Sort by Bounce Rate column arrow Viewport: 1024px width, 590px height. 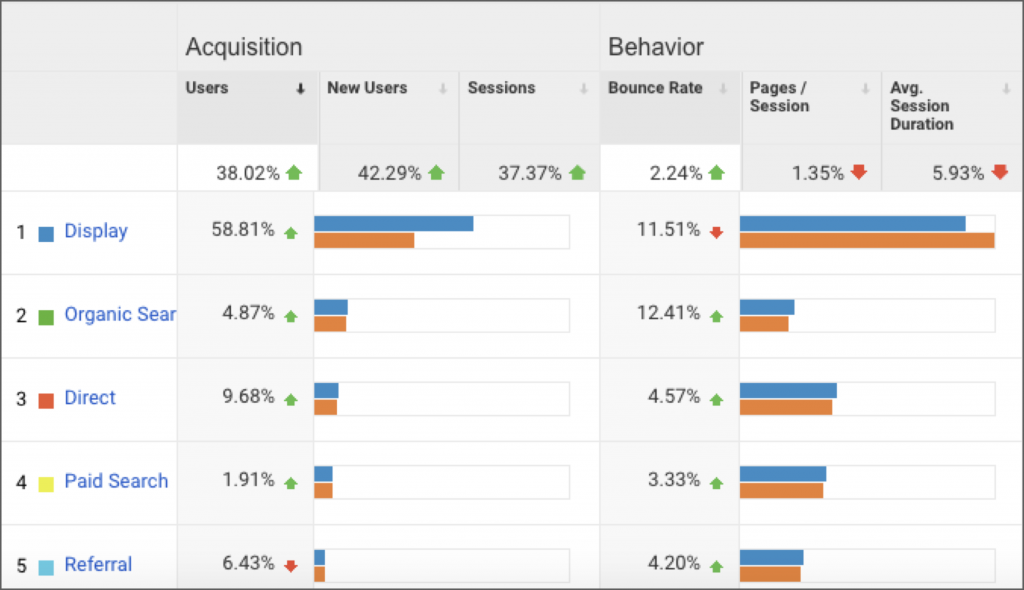click(x=723, y=88)
